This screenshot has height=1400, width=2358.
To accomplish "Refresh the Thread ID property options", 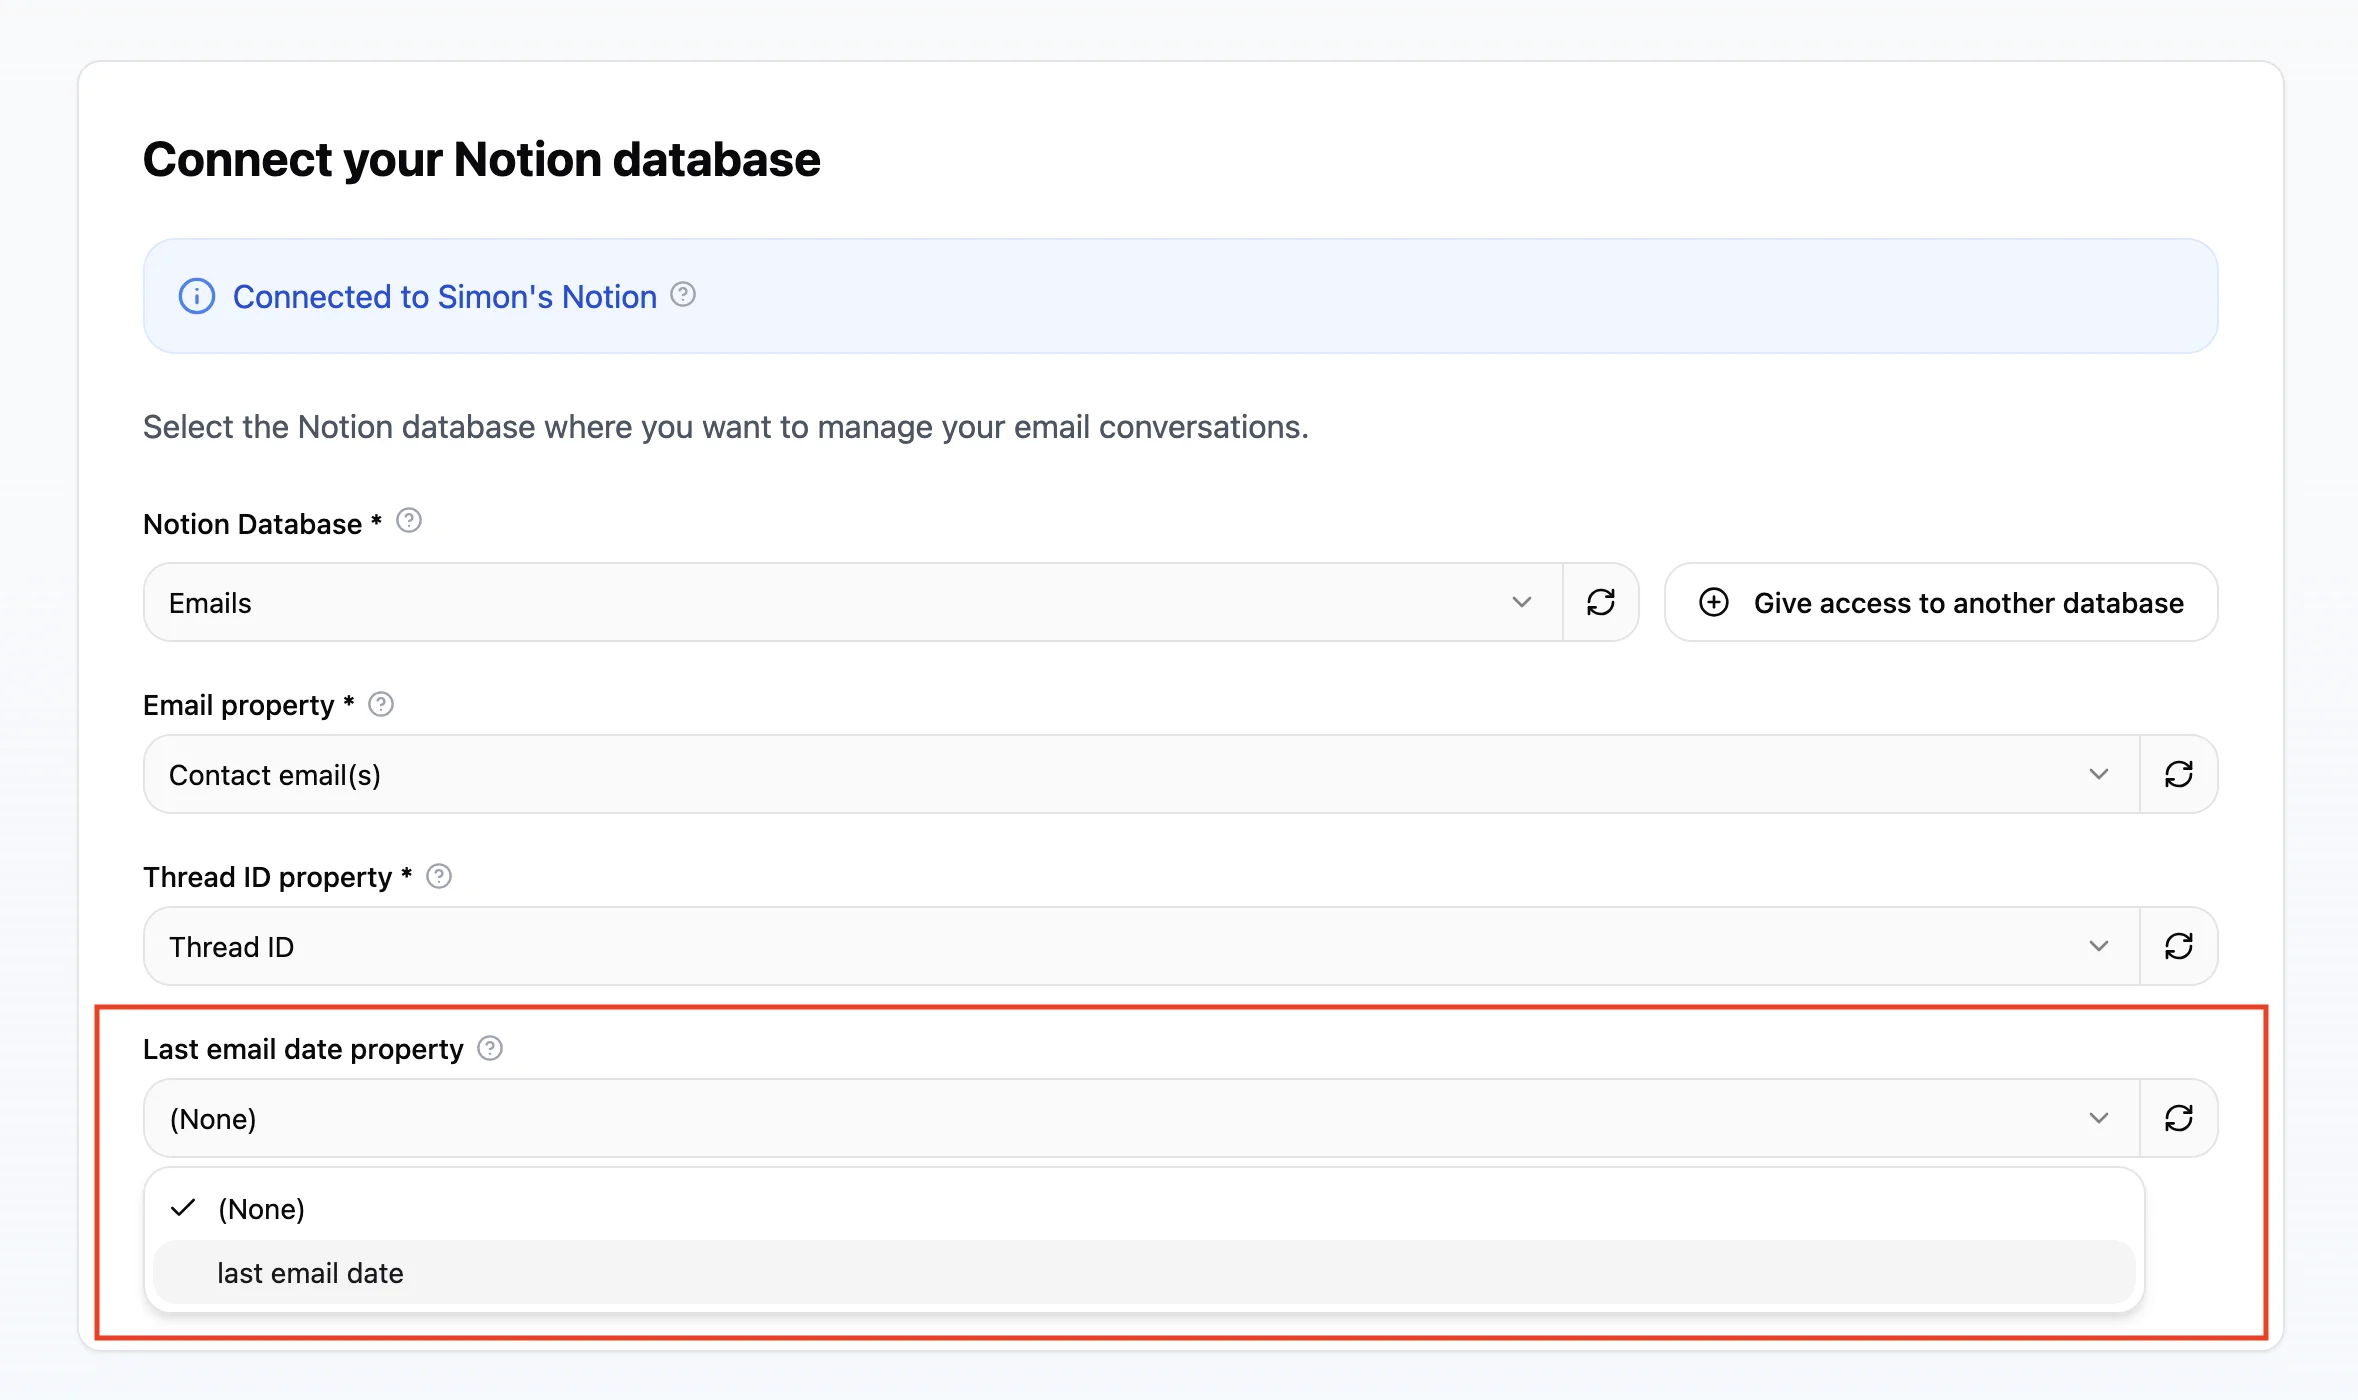I will coord(2179,946).
